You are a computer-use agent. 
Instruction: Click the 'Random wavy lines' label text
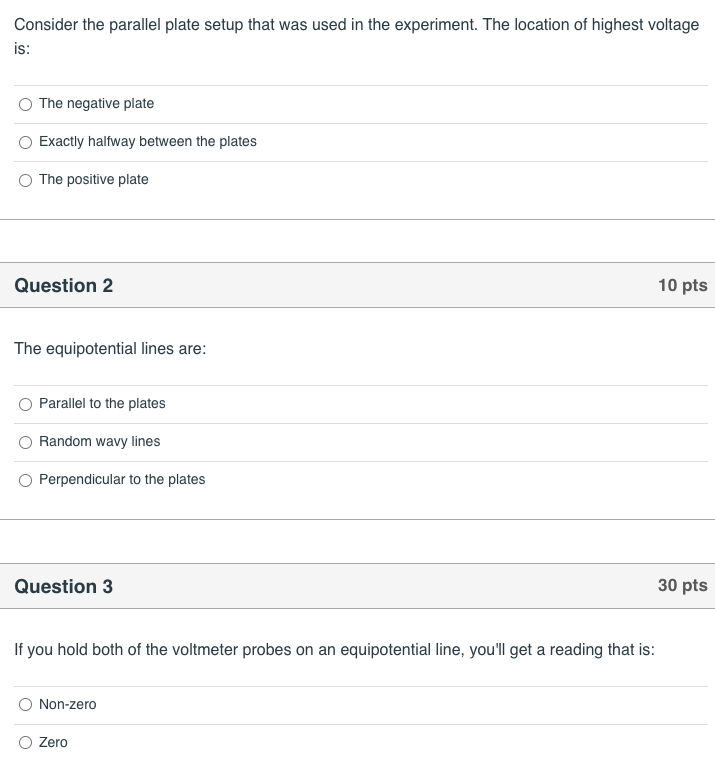99,441
